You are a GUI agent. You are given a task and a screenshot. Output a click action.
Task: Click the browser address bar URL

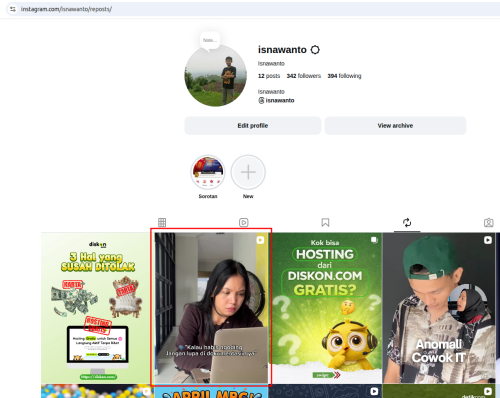click(x=66, y=9)
